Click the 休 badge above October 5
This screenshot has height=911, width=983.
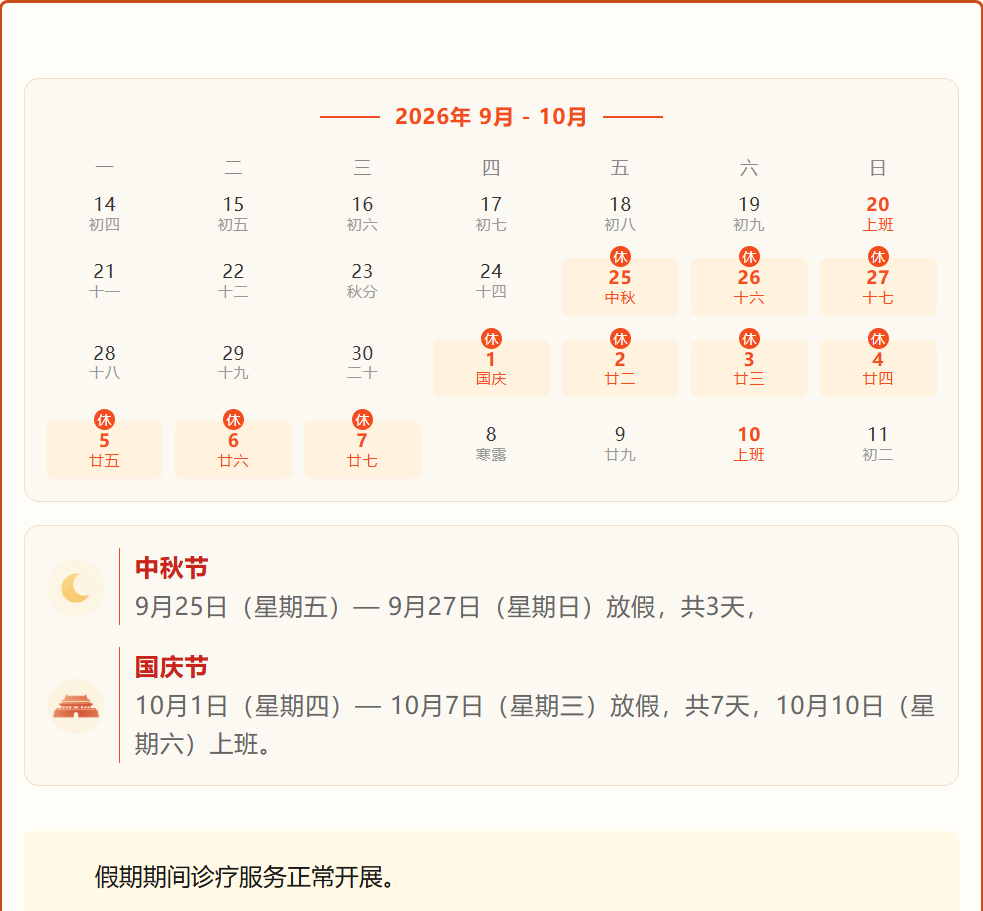click(104, 419)
